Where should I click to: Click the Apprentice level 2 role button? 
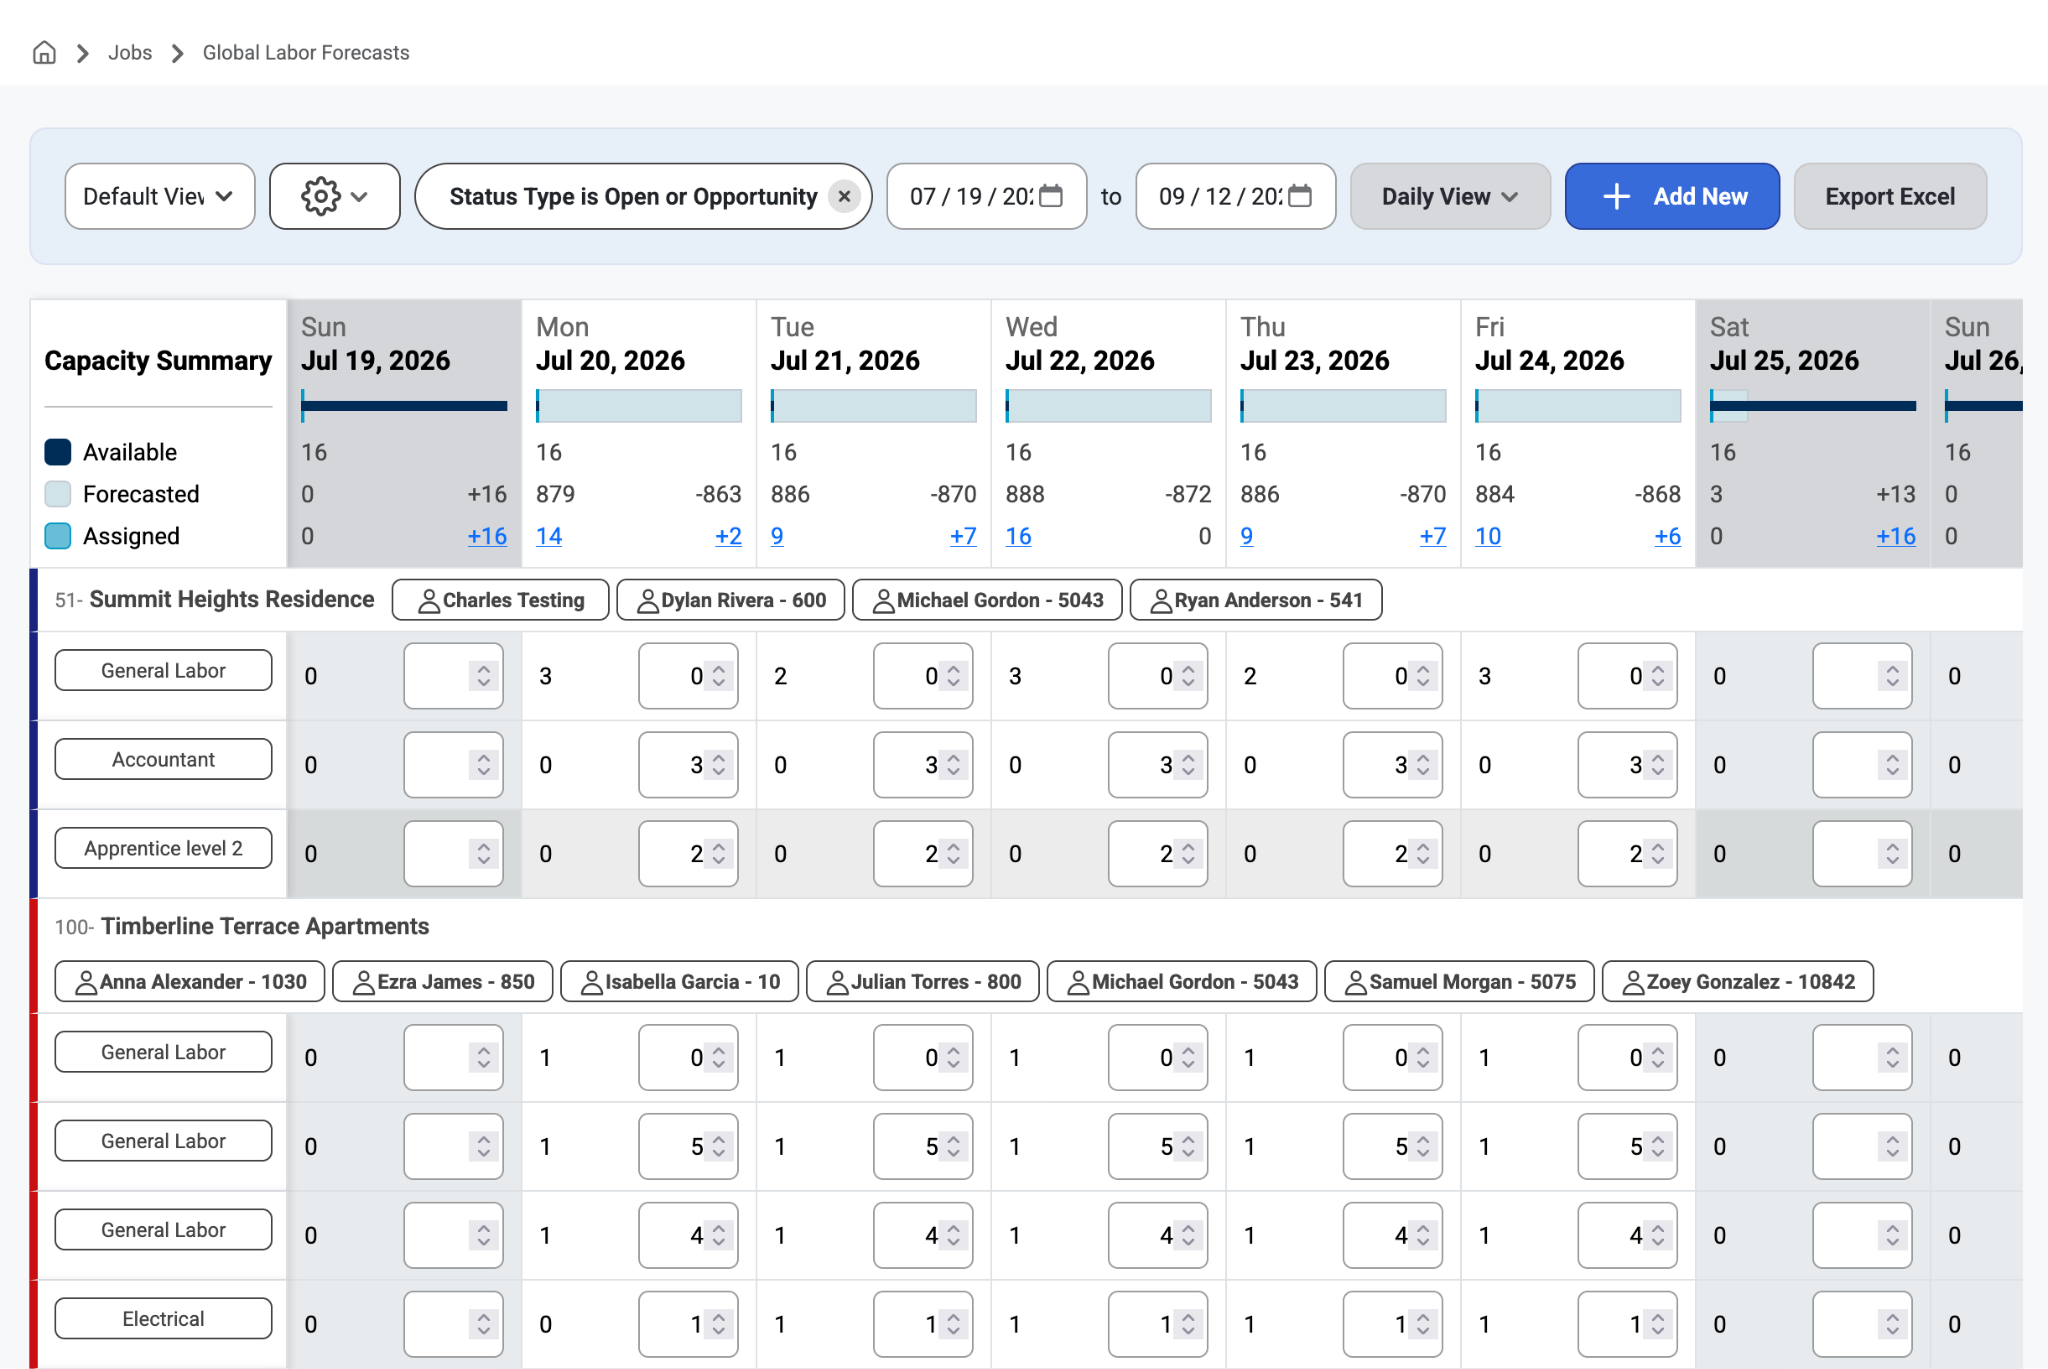163,848
